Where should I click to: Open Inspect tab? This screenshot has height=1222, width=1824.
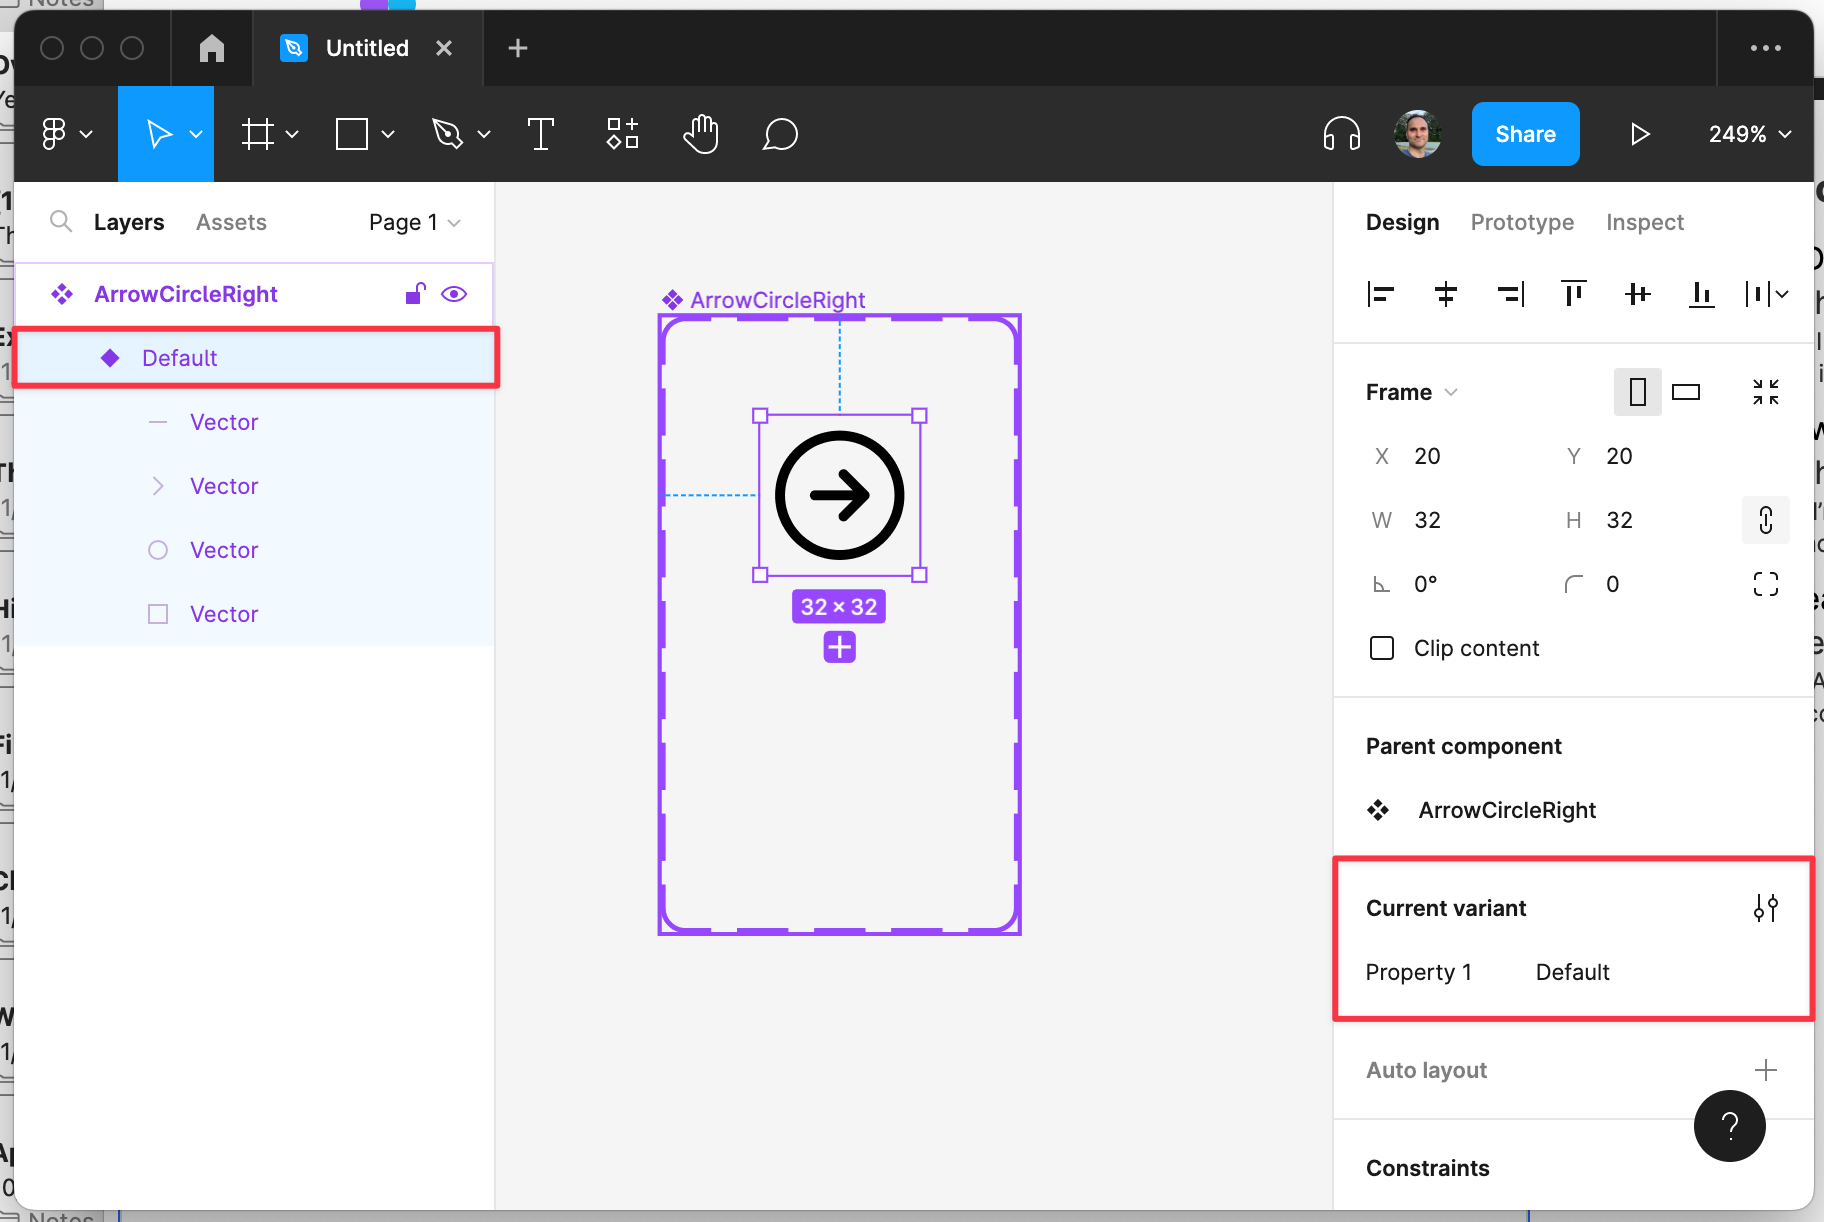(1645, 222)
